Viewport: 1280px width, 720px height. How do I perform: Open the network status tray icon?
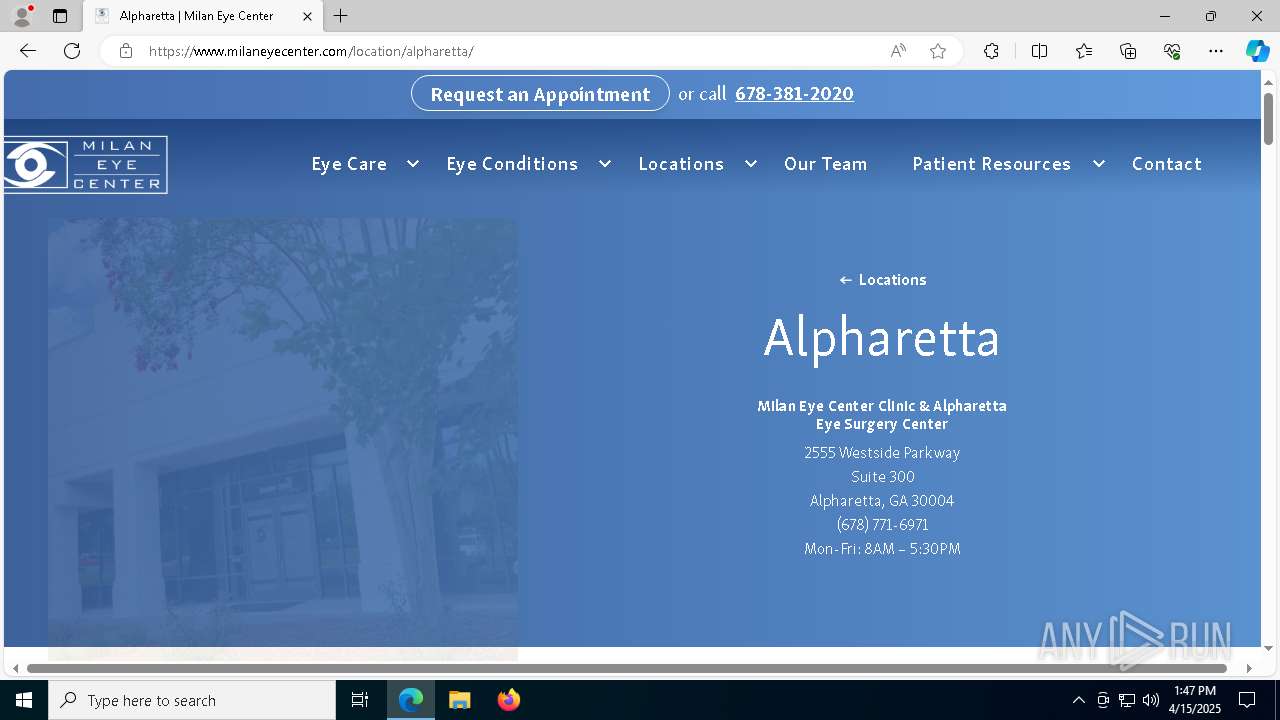point(1127,700)
